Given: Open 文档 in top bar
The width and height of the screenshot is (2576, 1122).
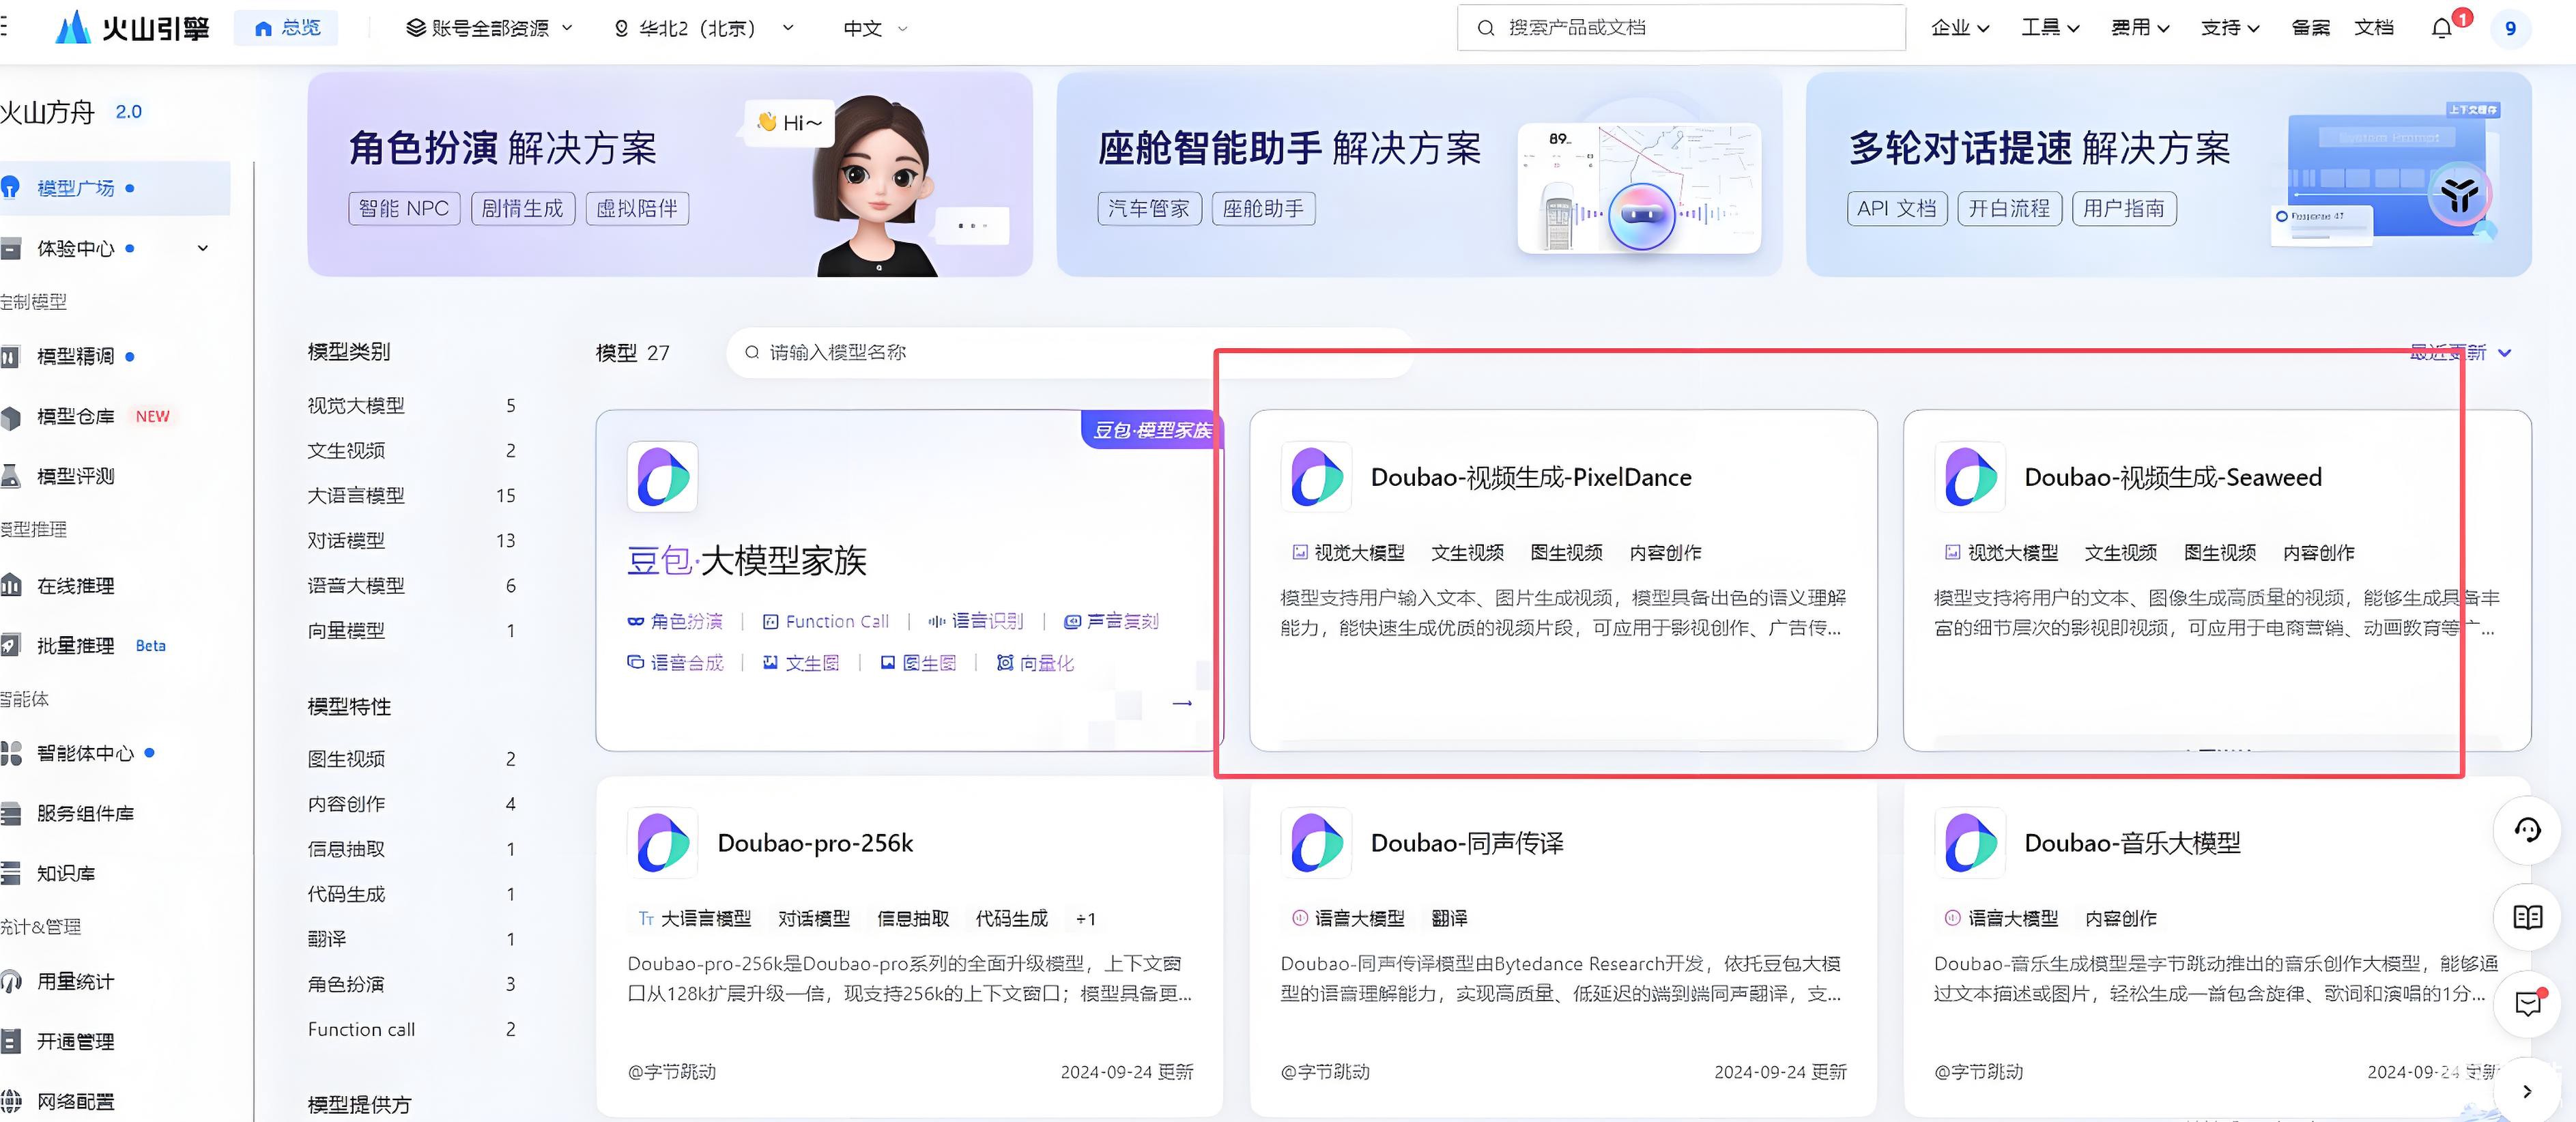Looking at the screenshot, I should point(2374,28).
